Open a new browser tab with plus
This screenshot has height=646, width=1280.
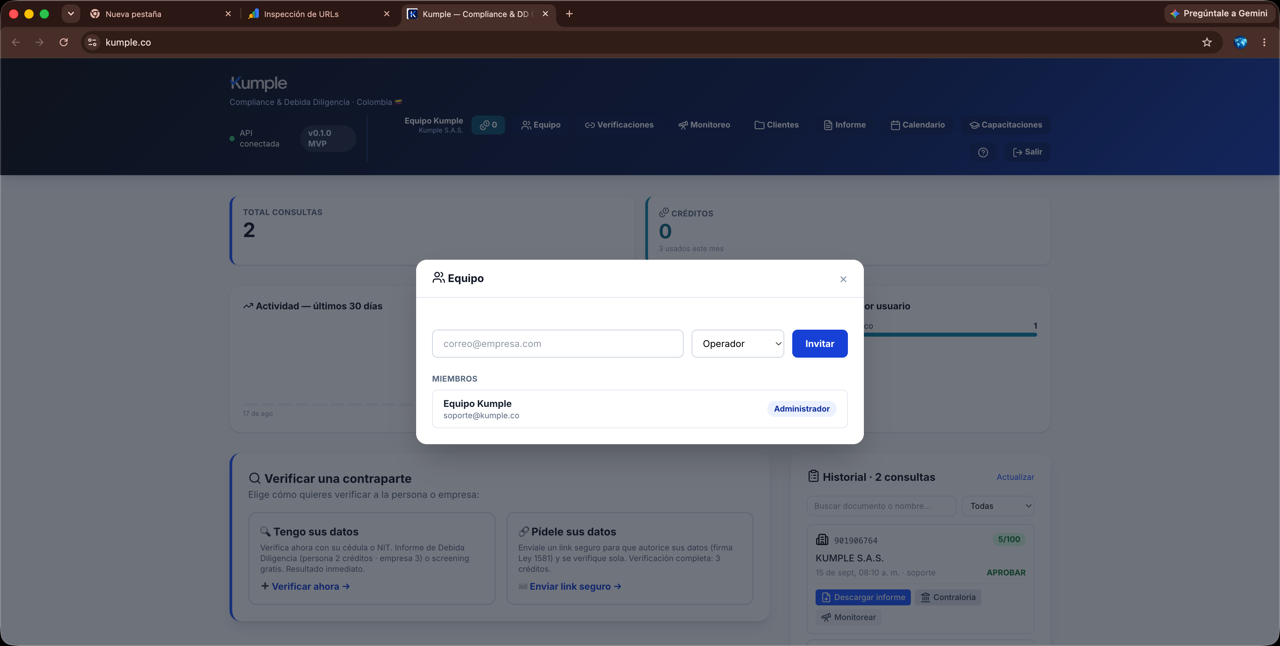pos(569,14)
